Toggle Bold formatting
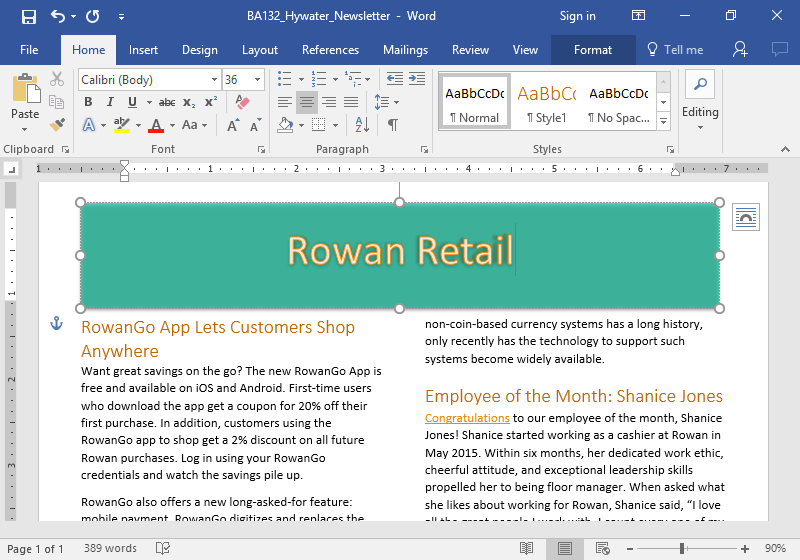Screen dimensions: 800x560 click(88, 102)
